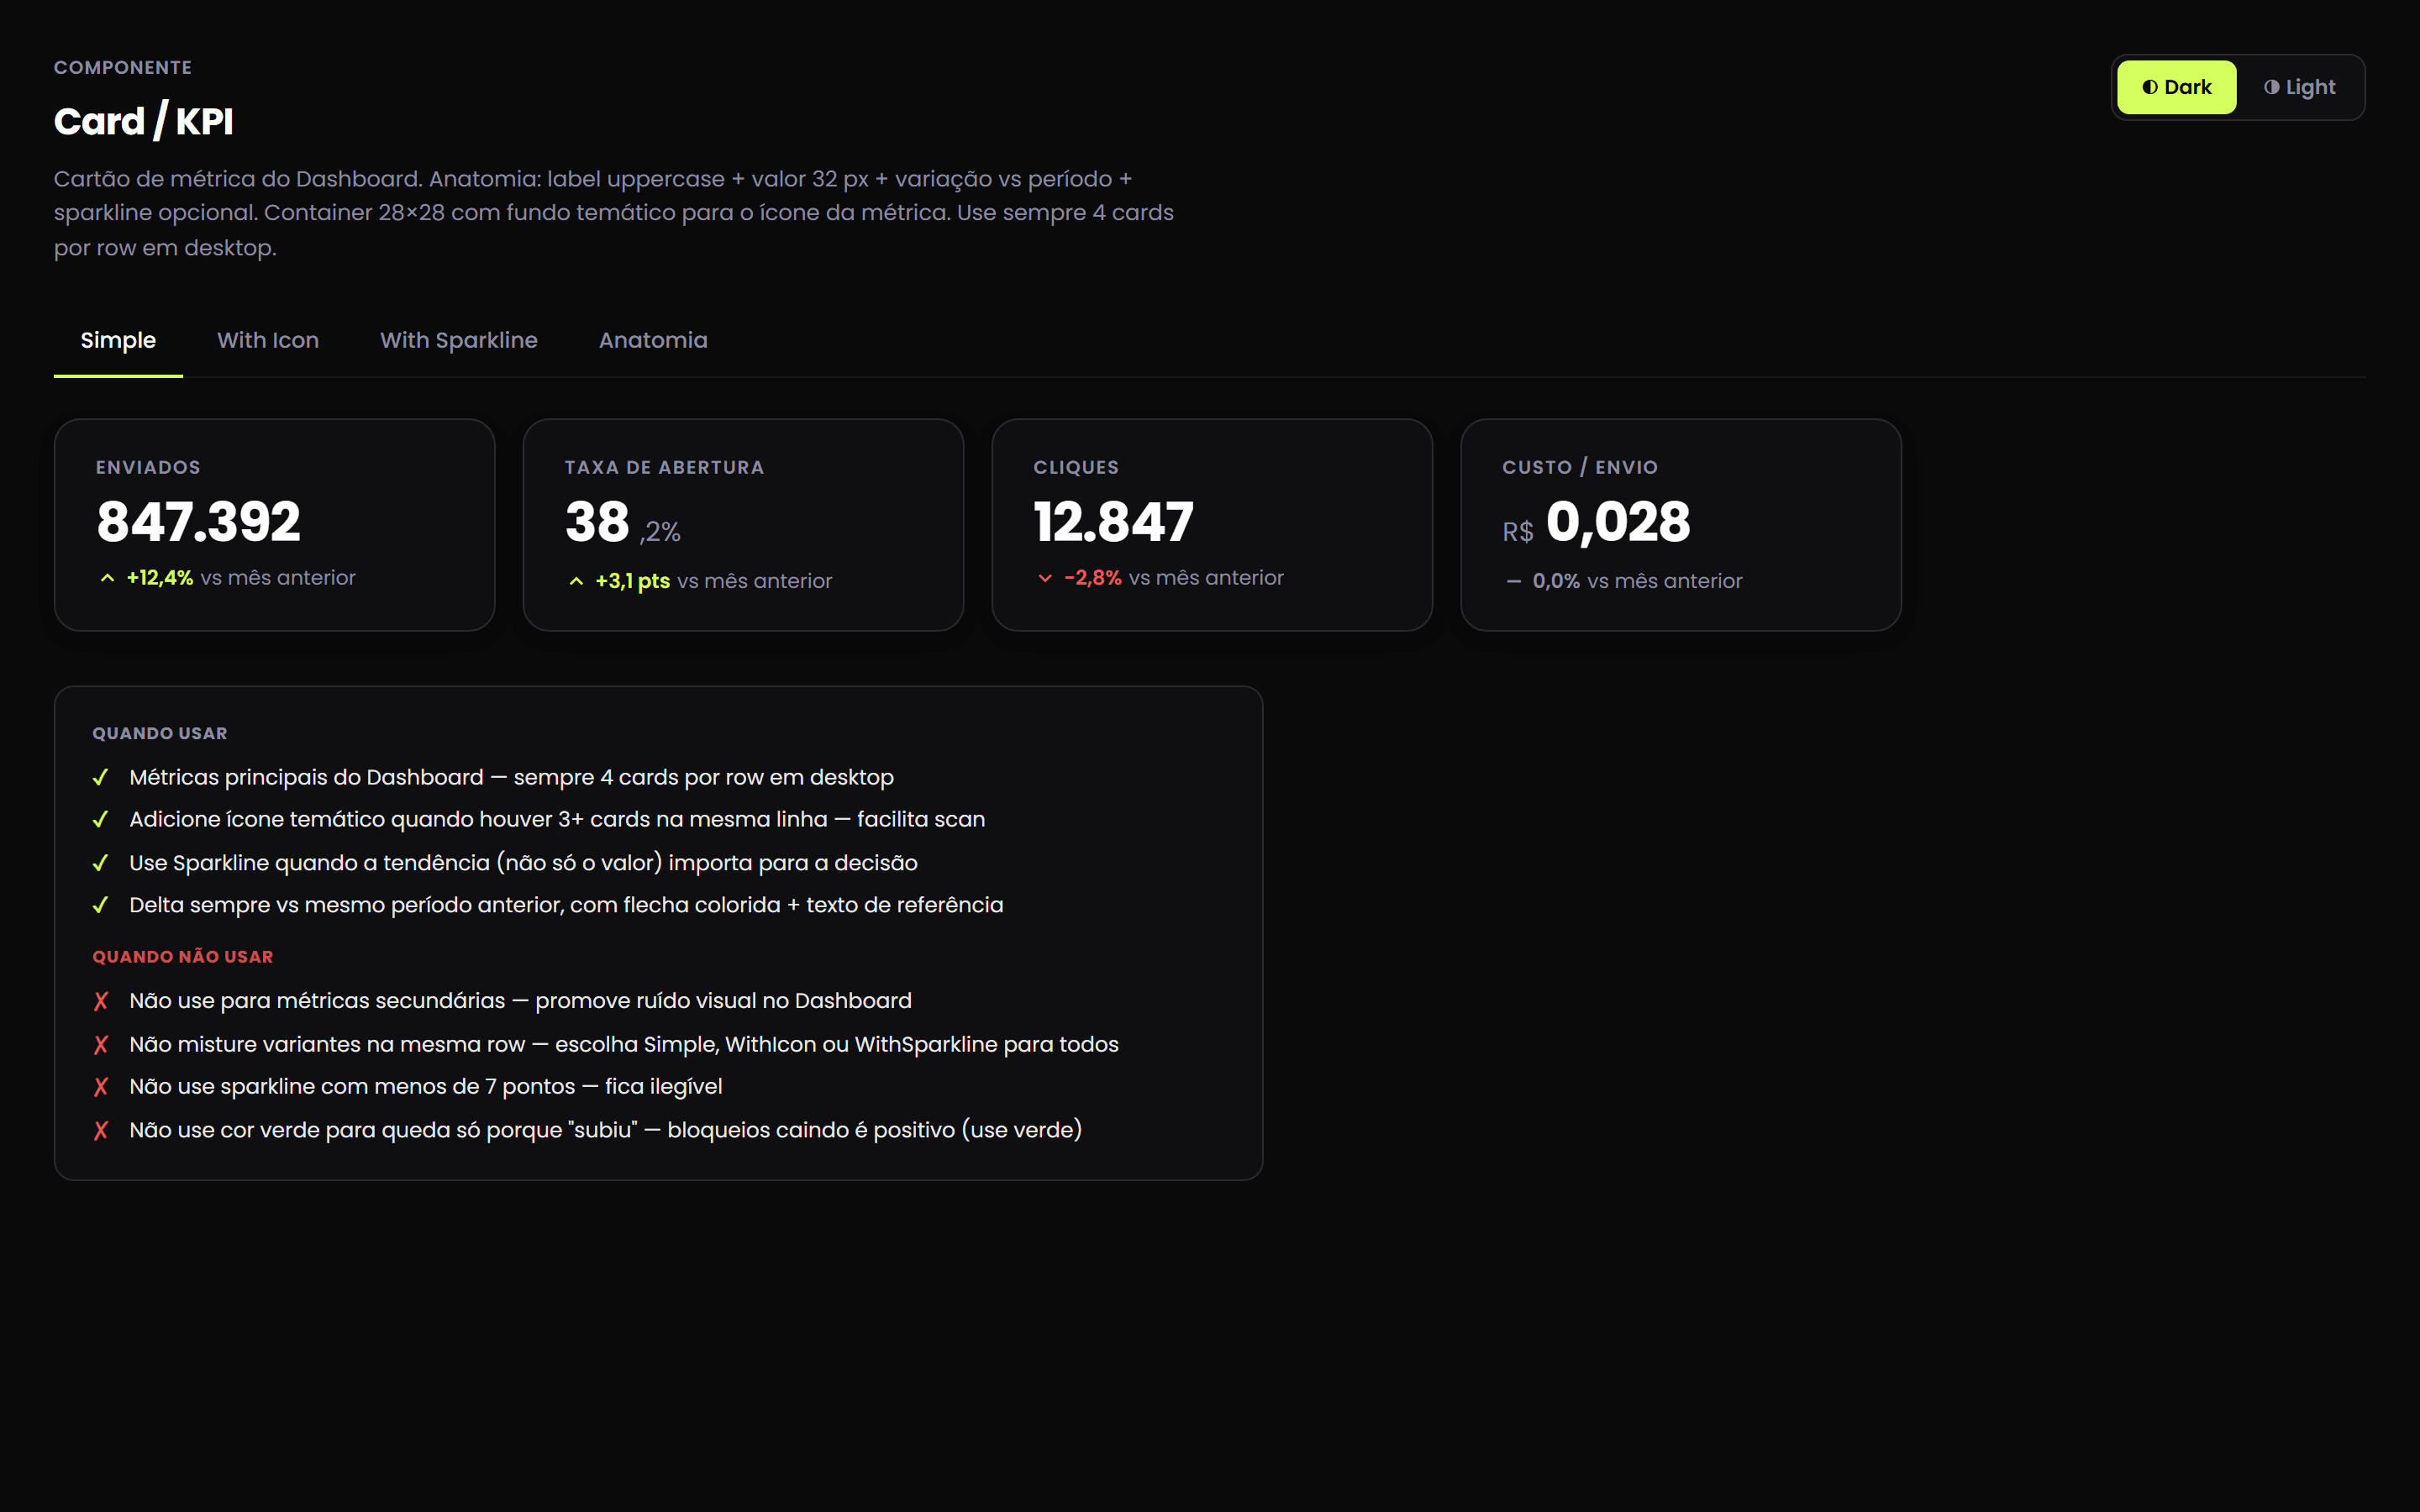Viewport: 2420px width, 1512px height.
Task: Click the CLIQUES value 12.847
Action: (1114, 522)
